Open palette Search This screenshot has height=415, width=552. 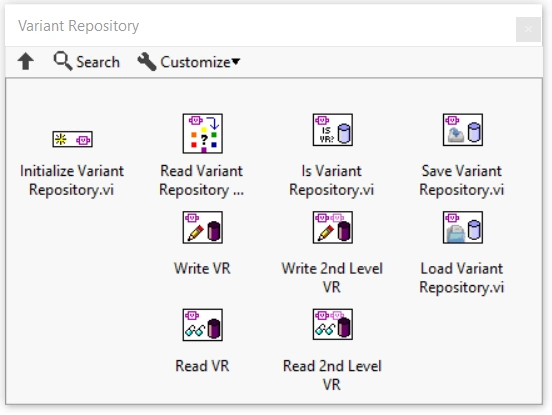tap(87, 62)
